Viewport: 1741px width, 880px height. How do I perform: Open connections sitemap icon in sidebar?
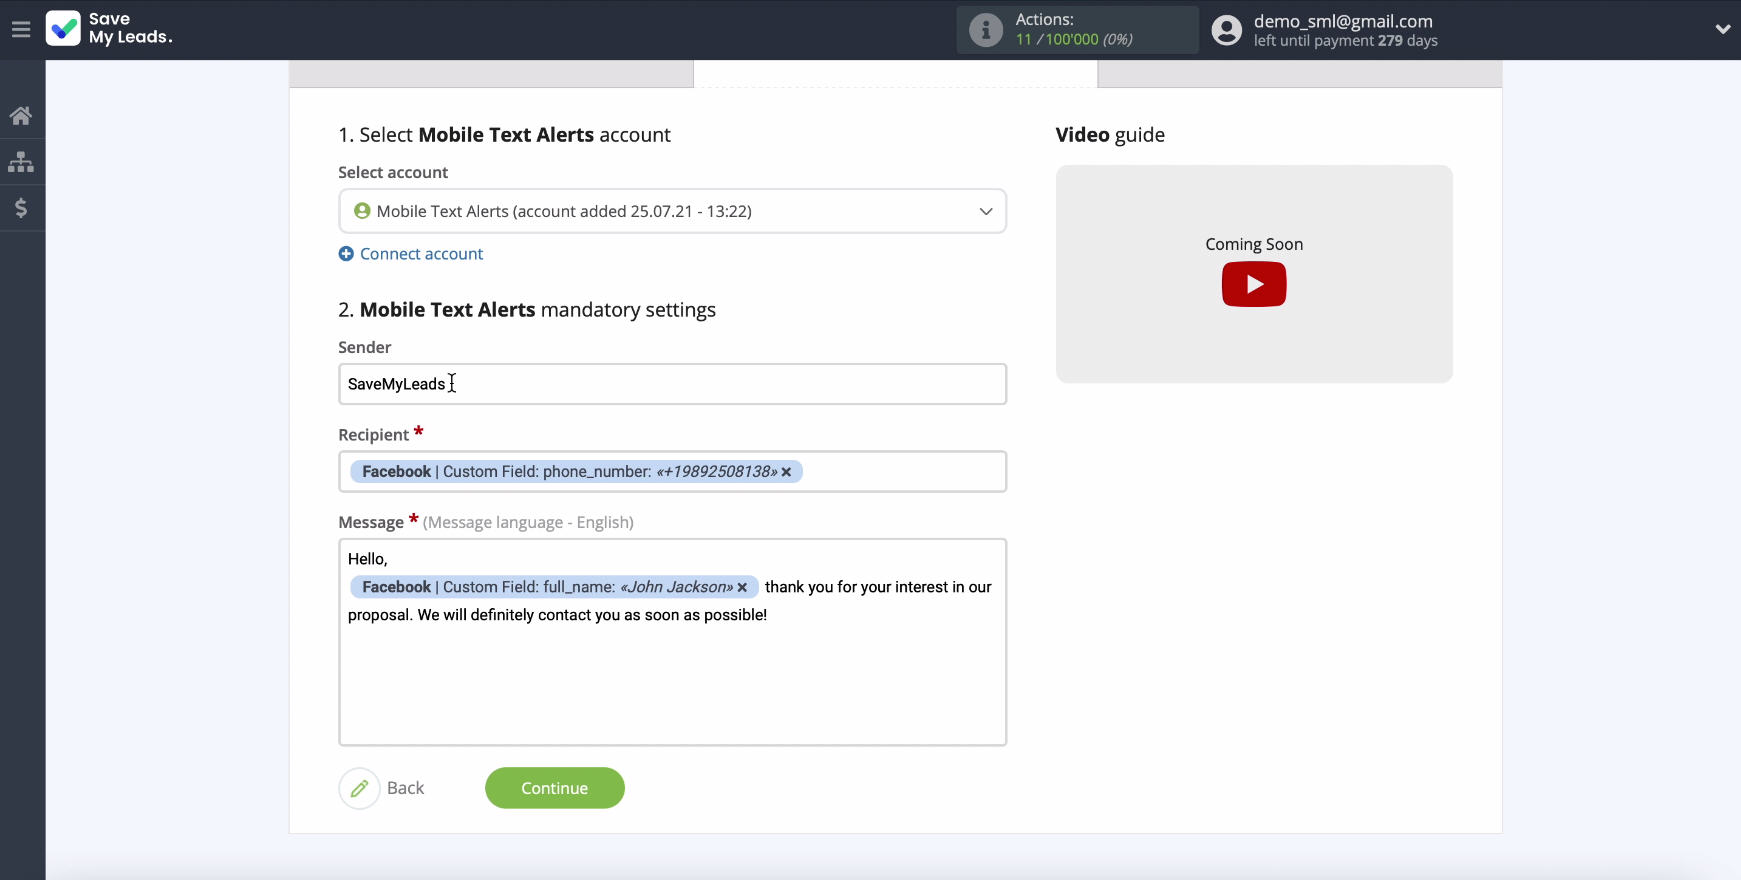(21, 162)
